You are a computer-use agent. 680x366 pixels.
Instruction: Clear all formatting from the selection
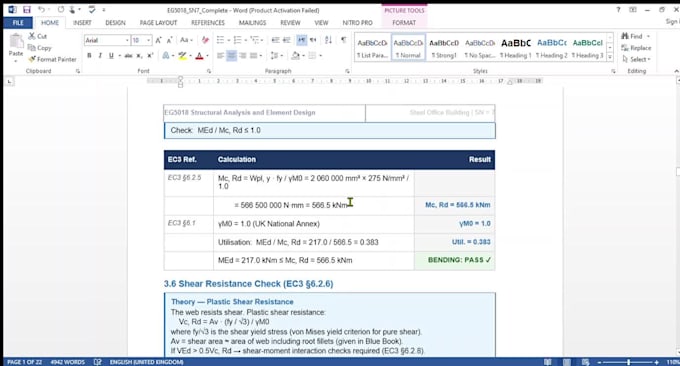click(205, 40)
